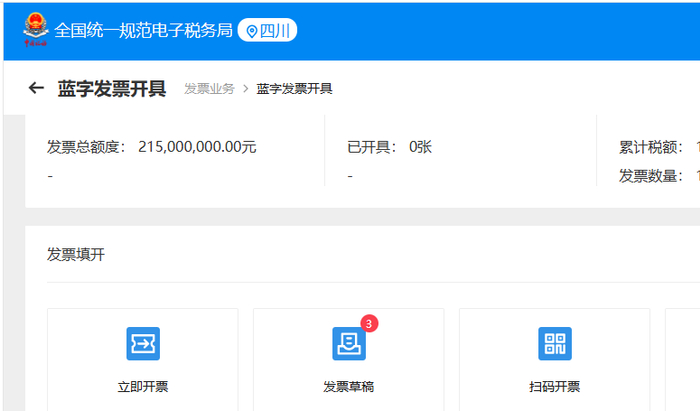Image resolution: width=700 pixels, height=411 pixels.
Task: Click the tax bureau national emblem logo
Action: click(36, 29)
